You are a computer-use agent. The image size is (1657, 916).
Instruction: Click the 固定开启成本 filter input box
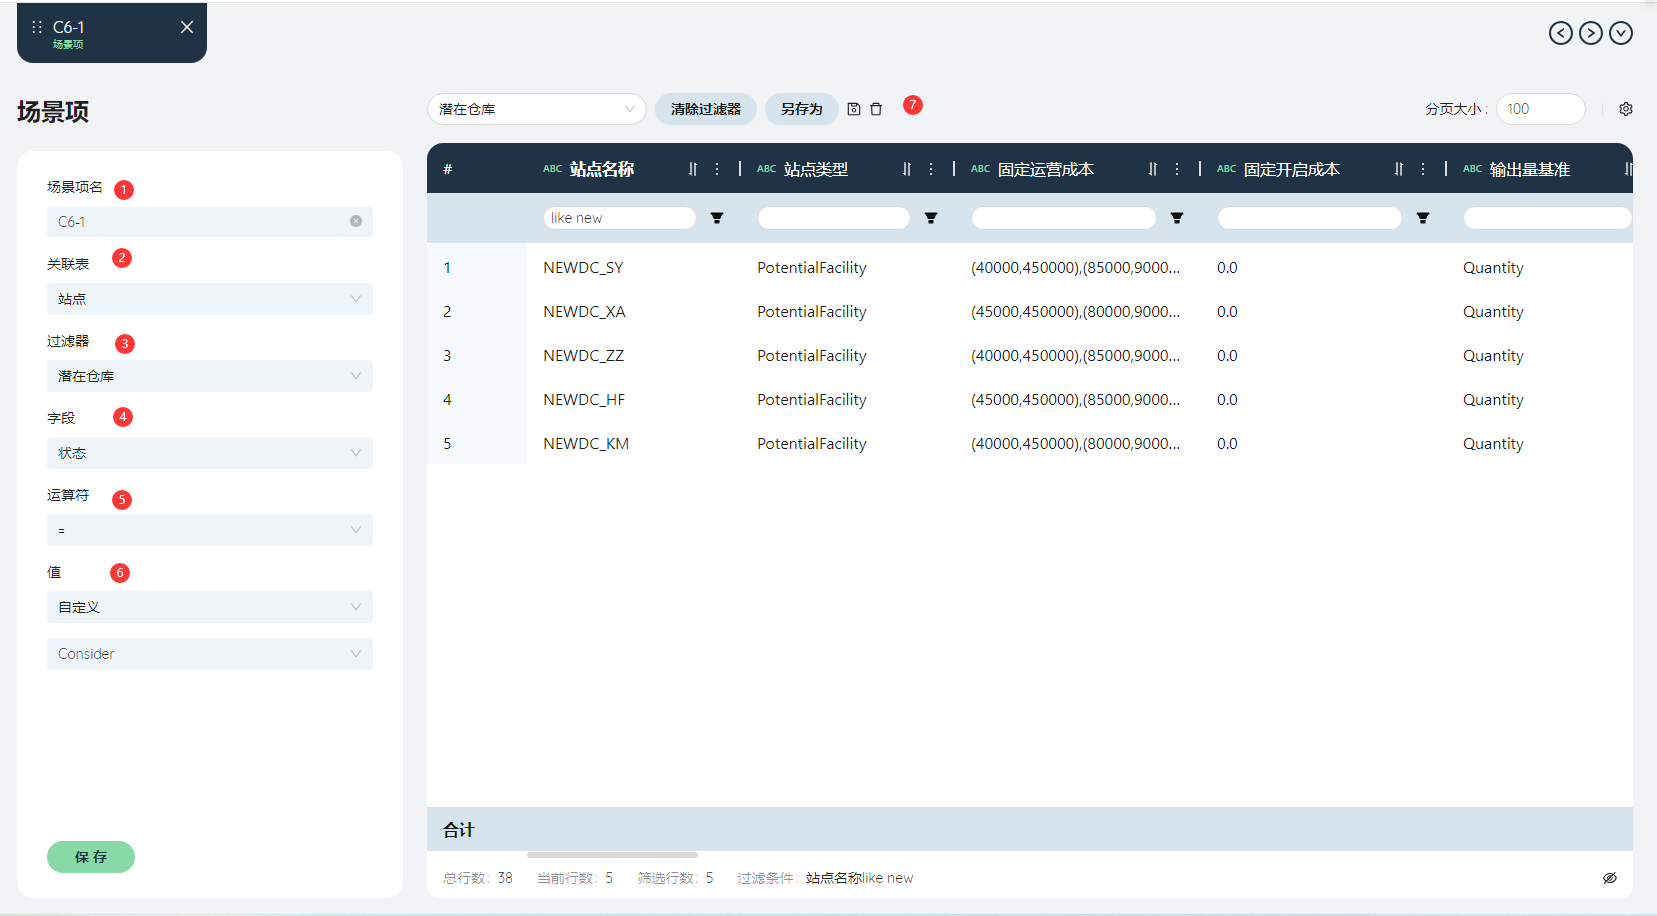[x=1310, y=218]
